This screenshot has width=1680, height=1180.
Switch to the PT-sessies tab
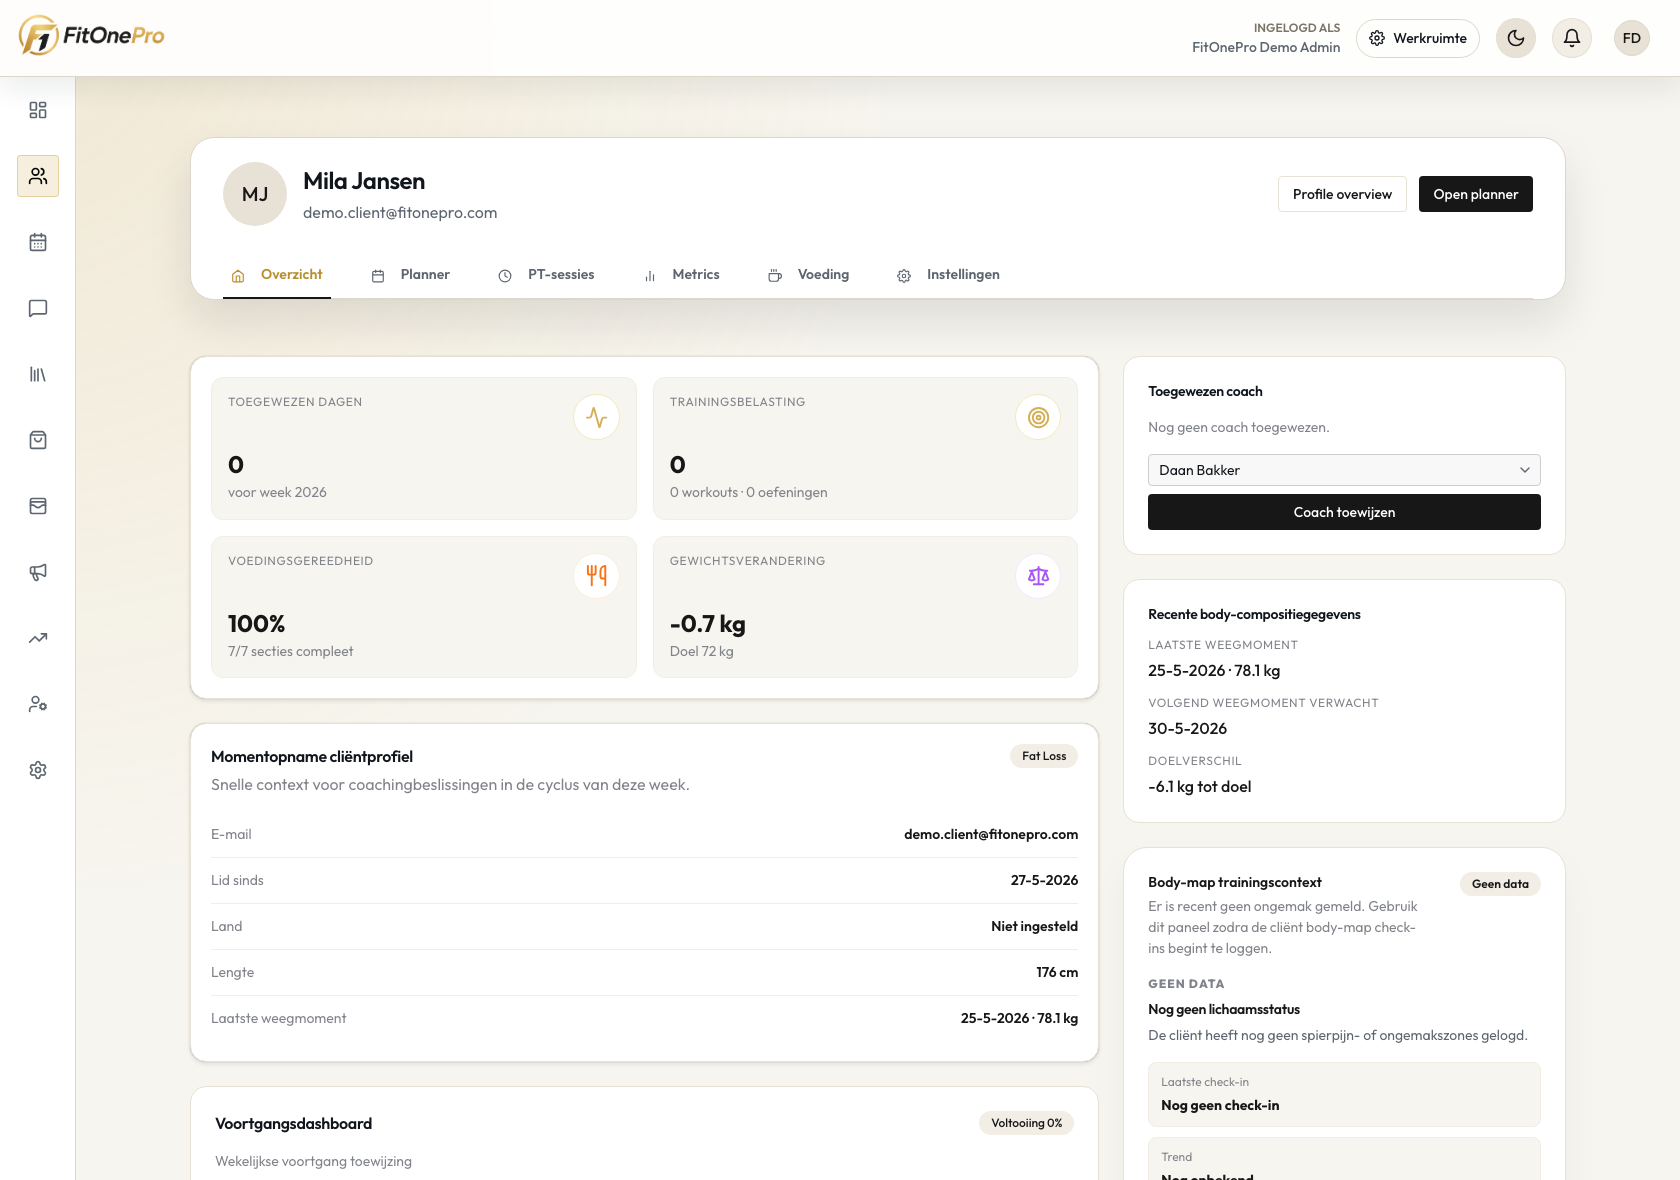(546, 275)
